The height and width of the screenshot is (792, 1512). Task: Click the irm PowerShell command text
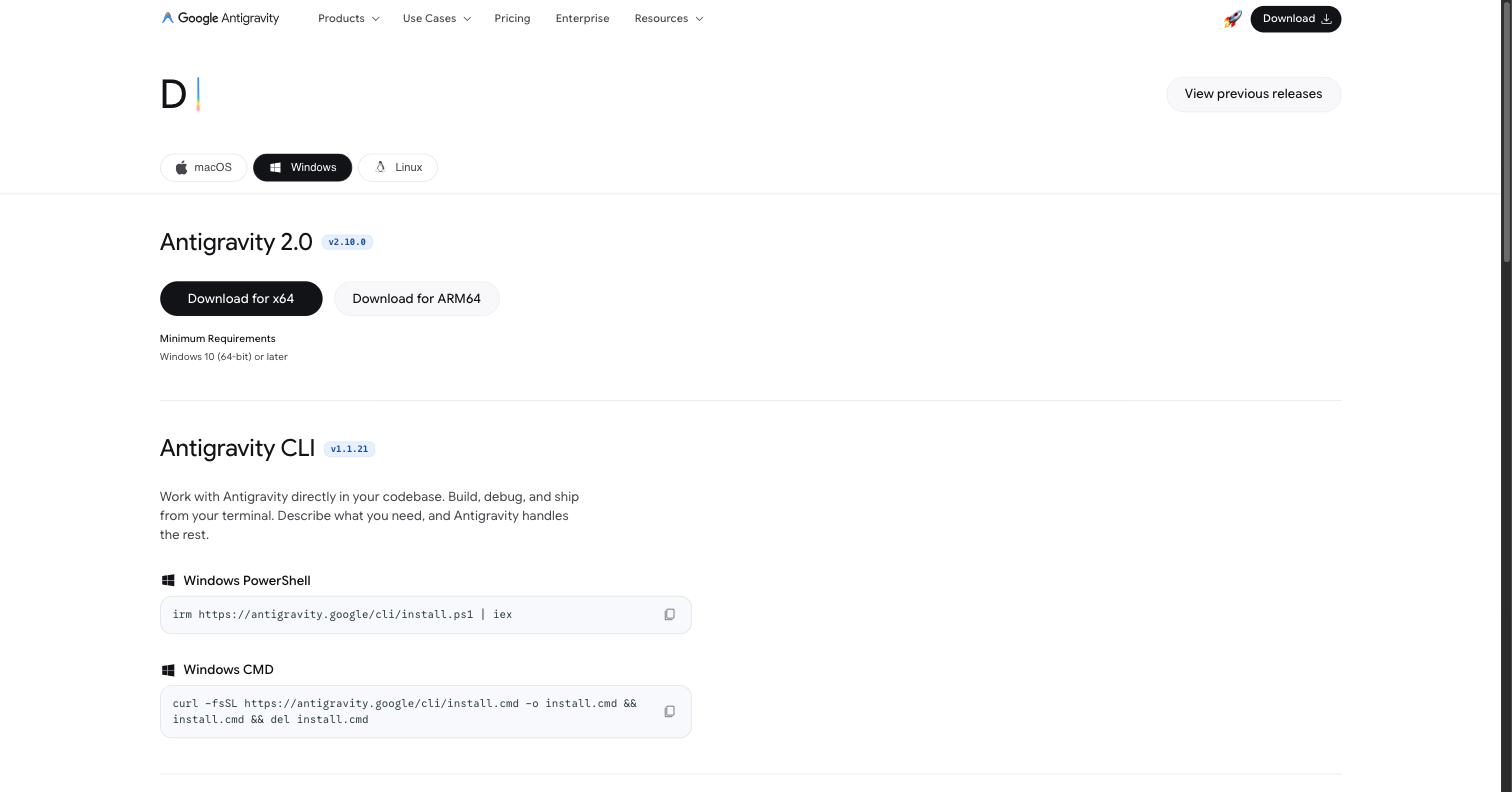click(x=342, y=615)
